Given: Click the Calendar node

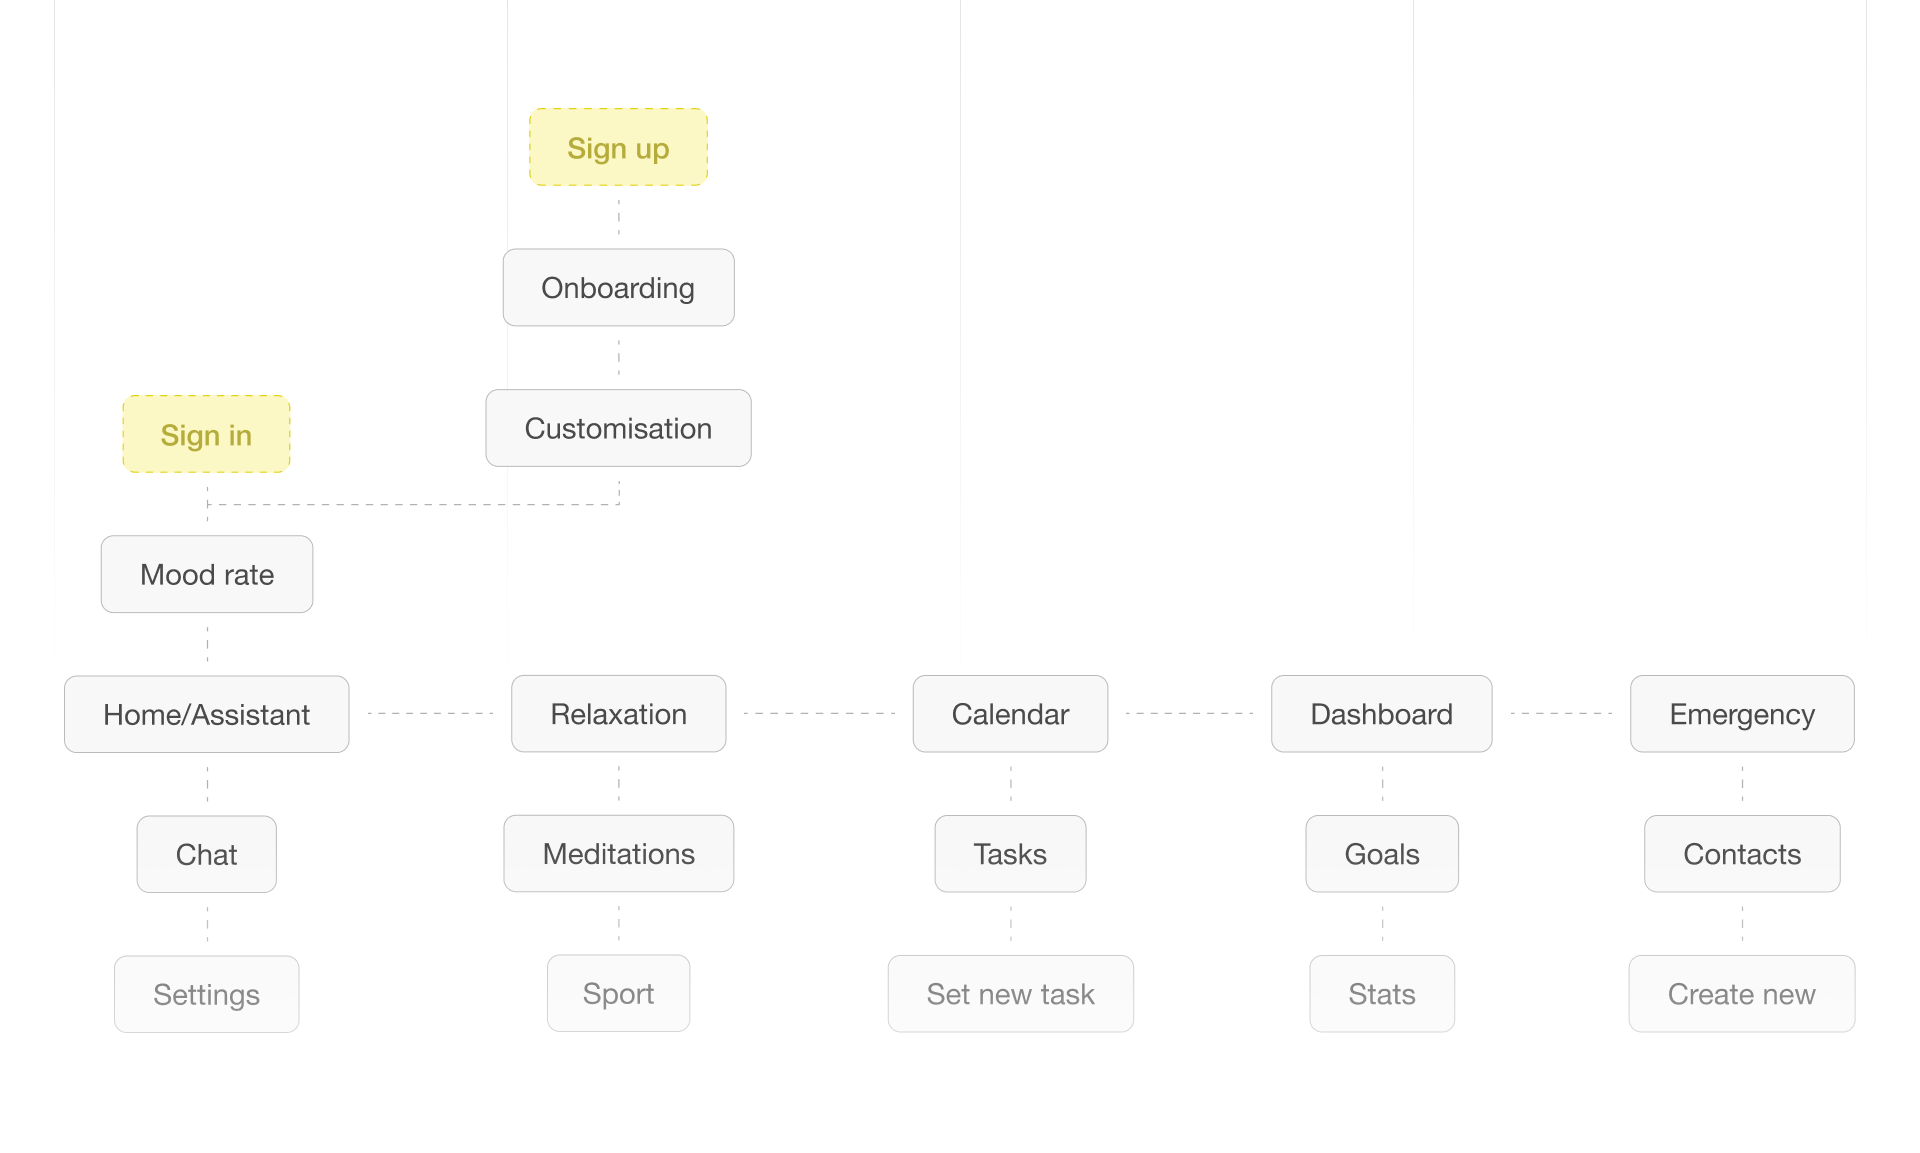Looking at the screenshot, I should click(1010, 714).
